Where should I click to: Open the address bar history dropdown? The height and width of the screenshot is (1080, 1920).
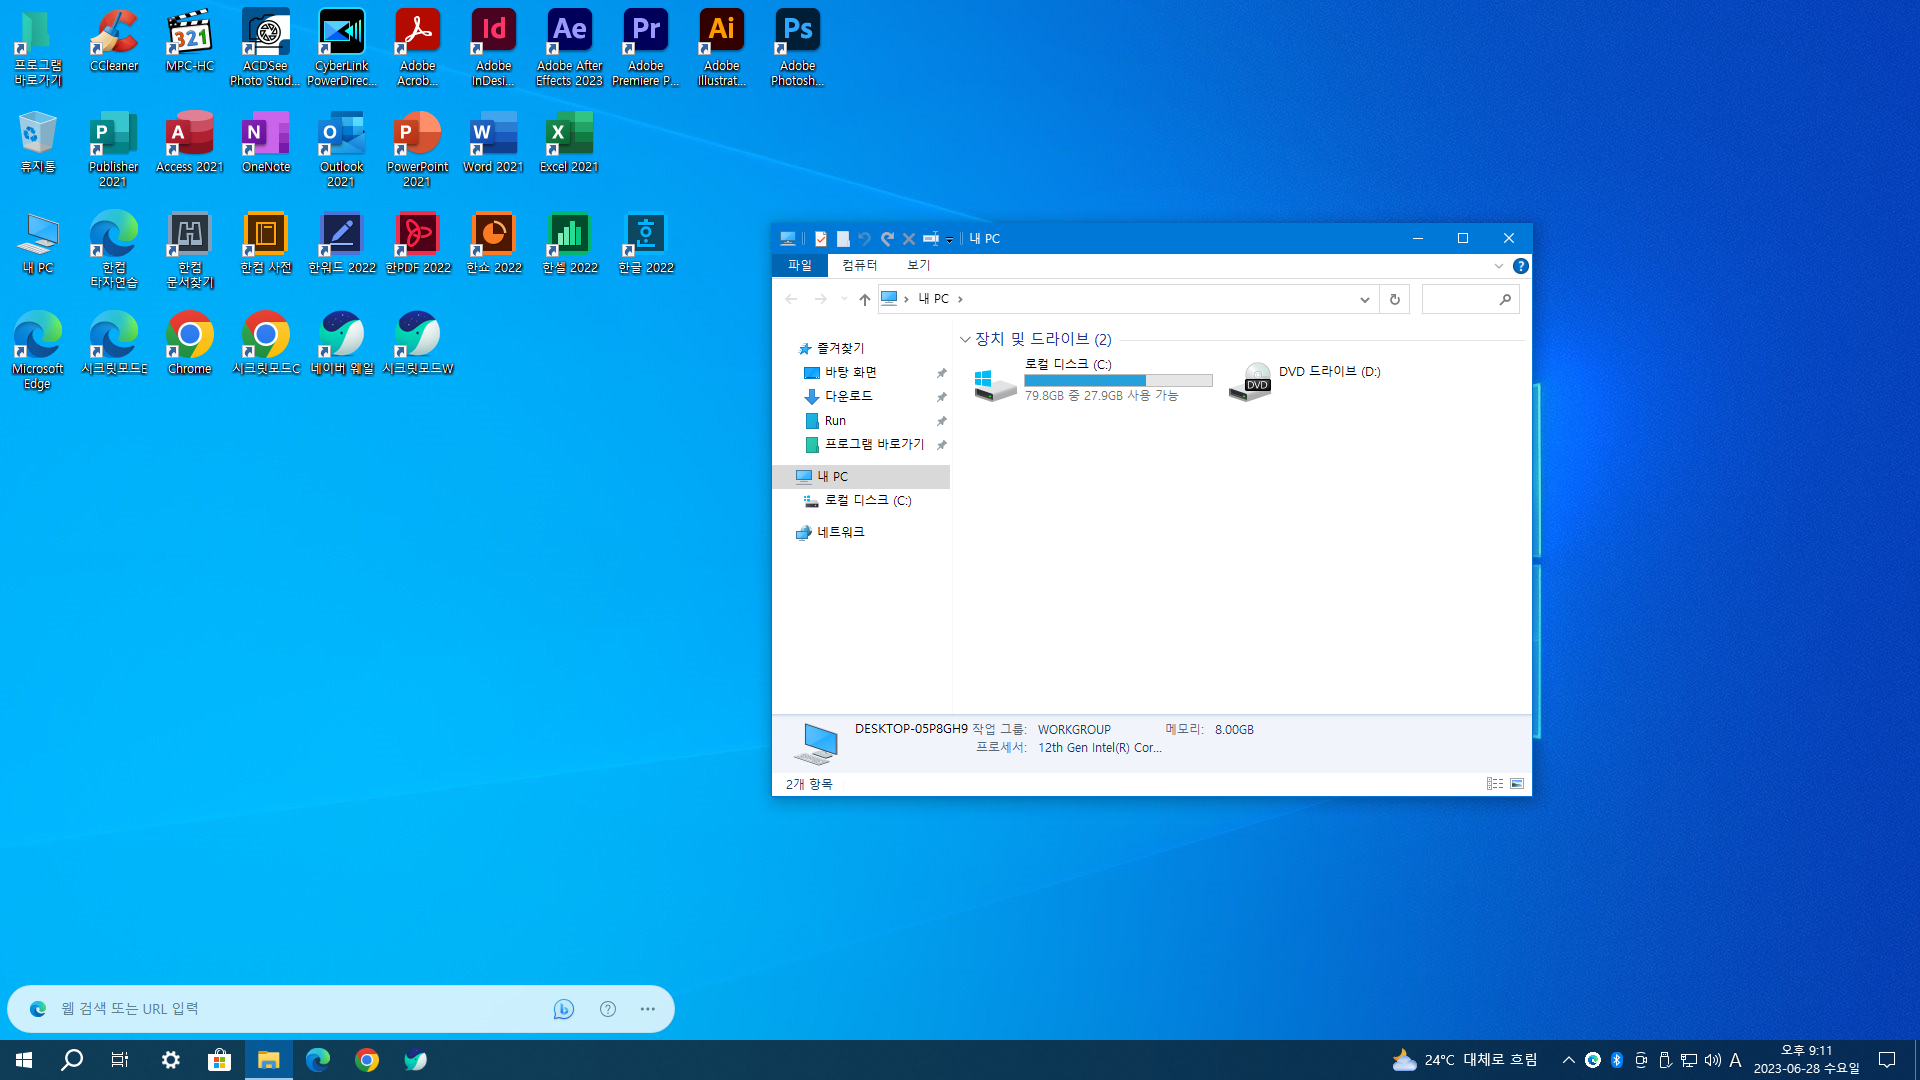coord(1364,299)
